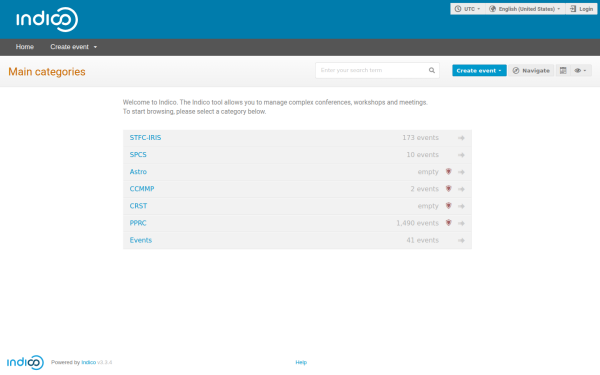Click the '2 events' count text
This screenshot has height=375, width=600.
tap(425, 189)
